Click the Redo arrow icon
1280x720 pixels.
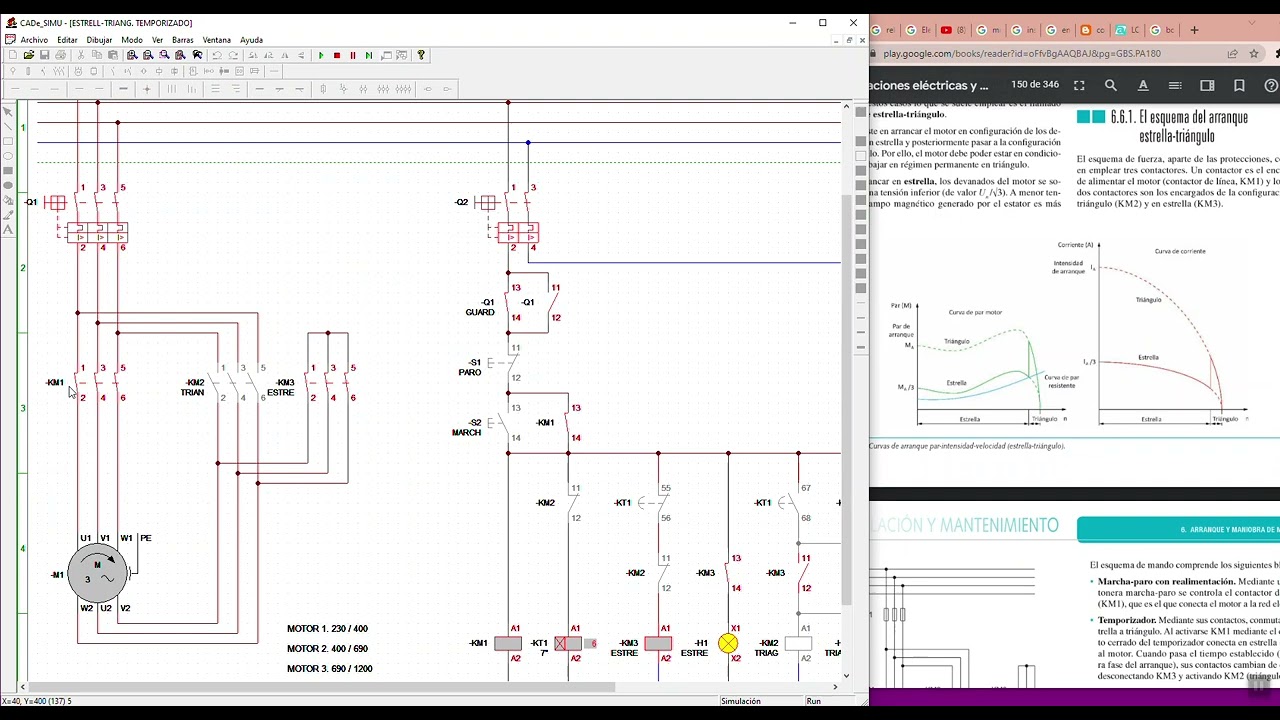coord(233,55)
